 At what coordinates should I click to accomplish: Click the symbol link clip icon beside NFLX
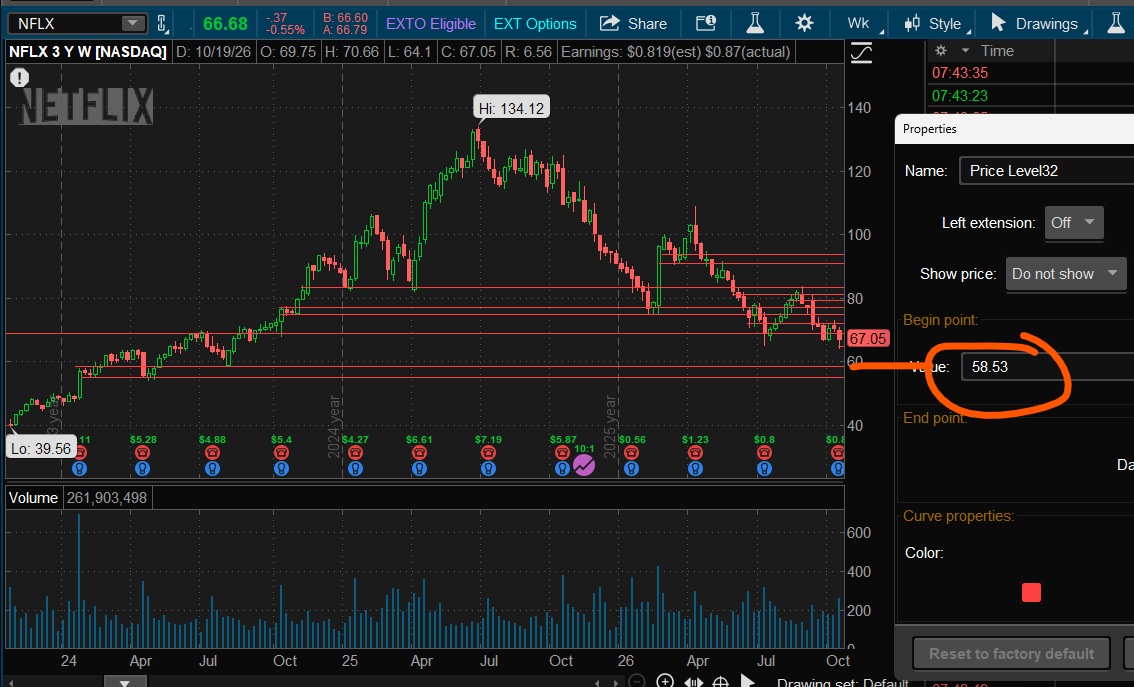click(x=162, y=23)
